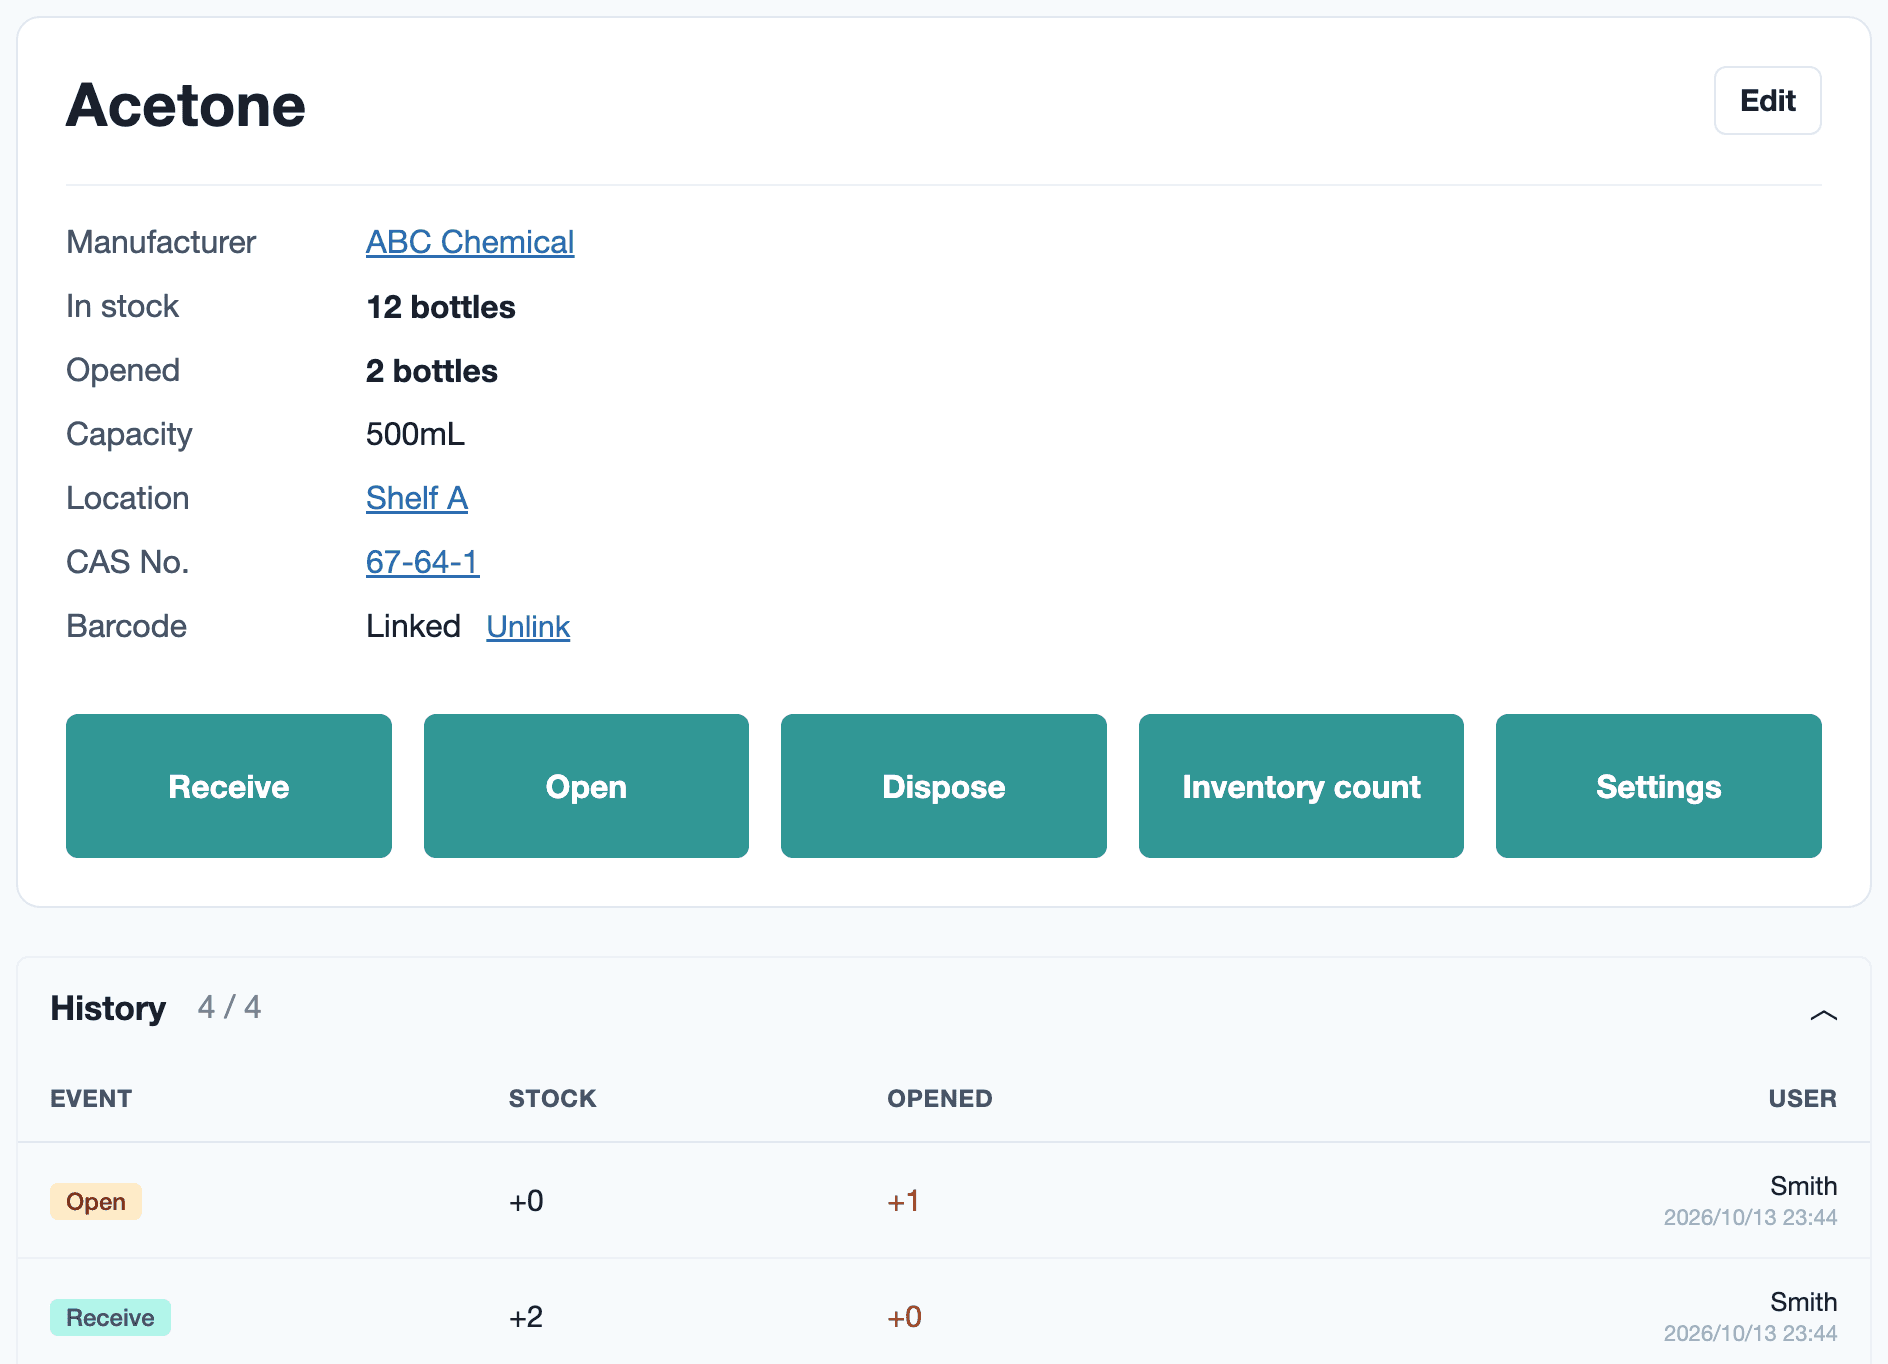
Task: Follow the CAS number 67-64-1 link
Action: (422, 562)
